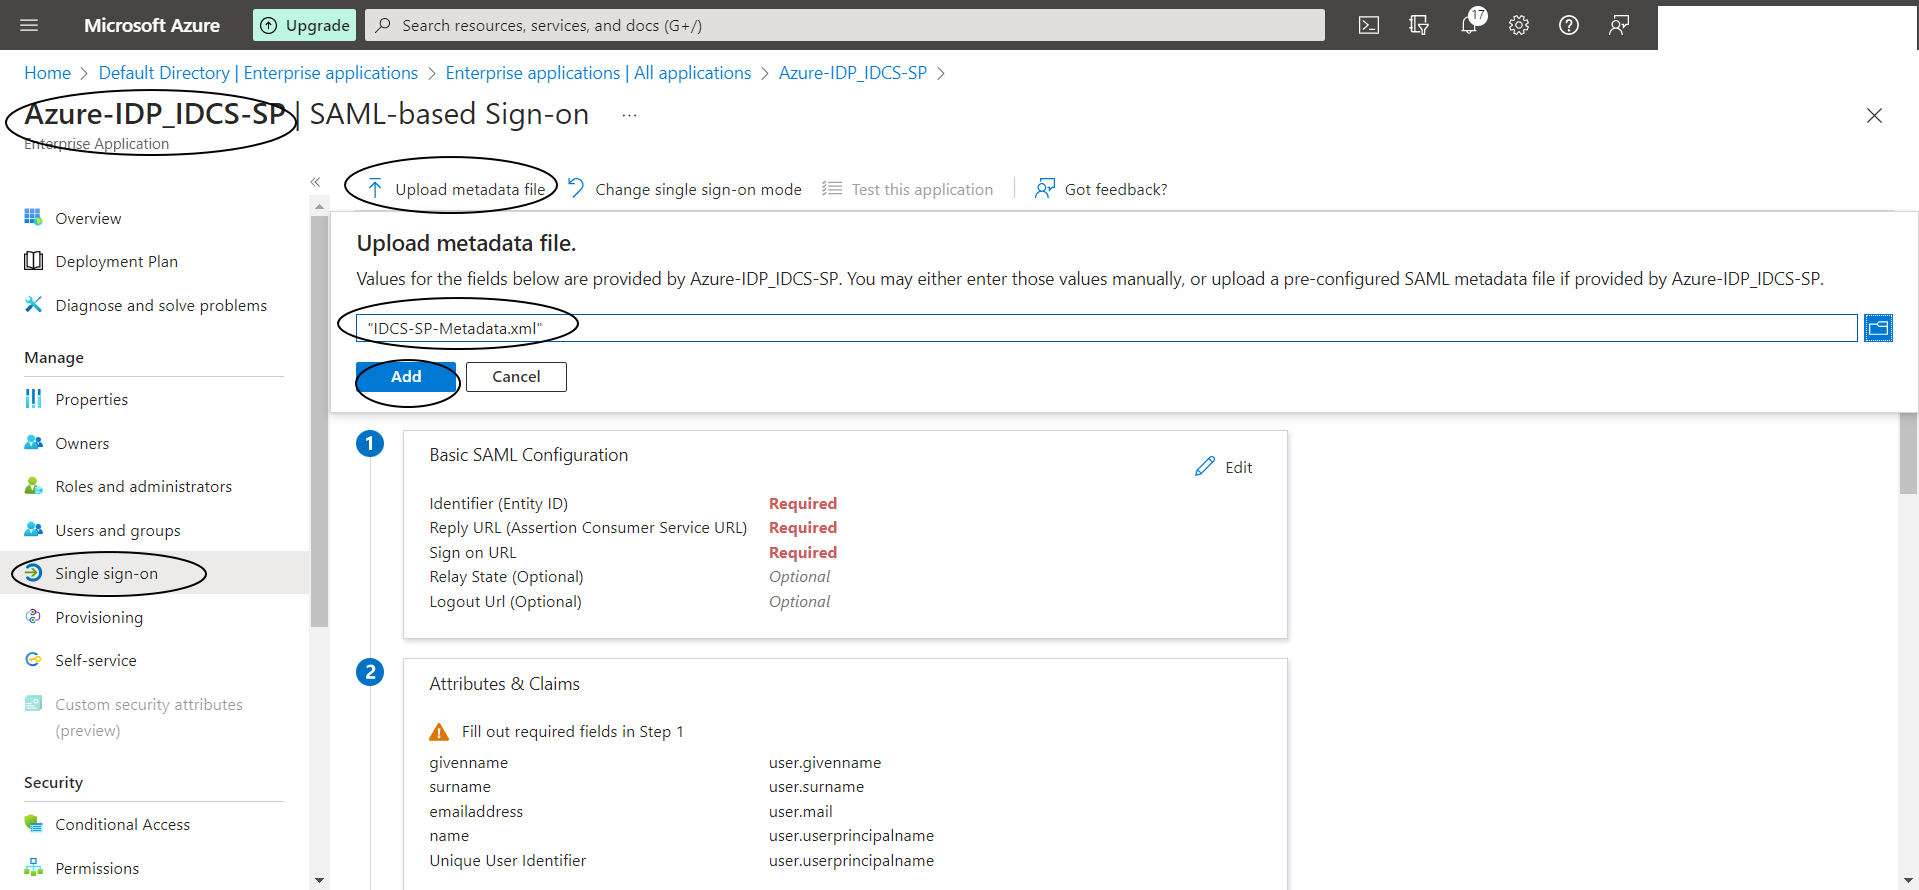Cancel the metadata upload
The image size is (1919, 890).
[x=516, y=377]
